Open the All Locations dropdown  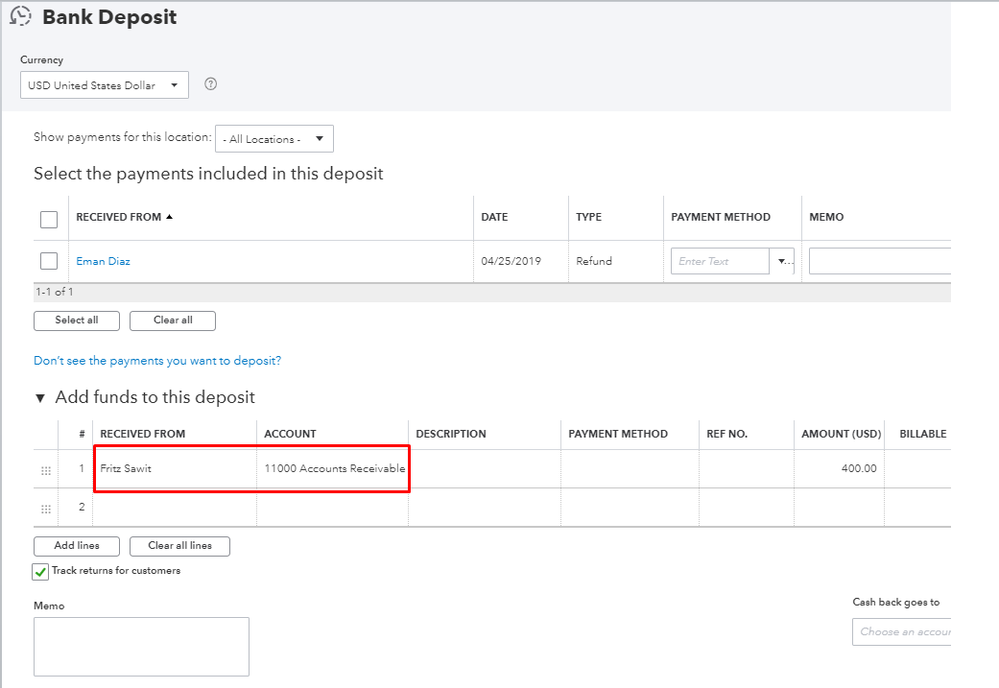274,139
